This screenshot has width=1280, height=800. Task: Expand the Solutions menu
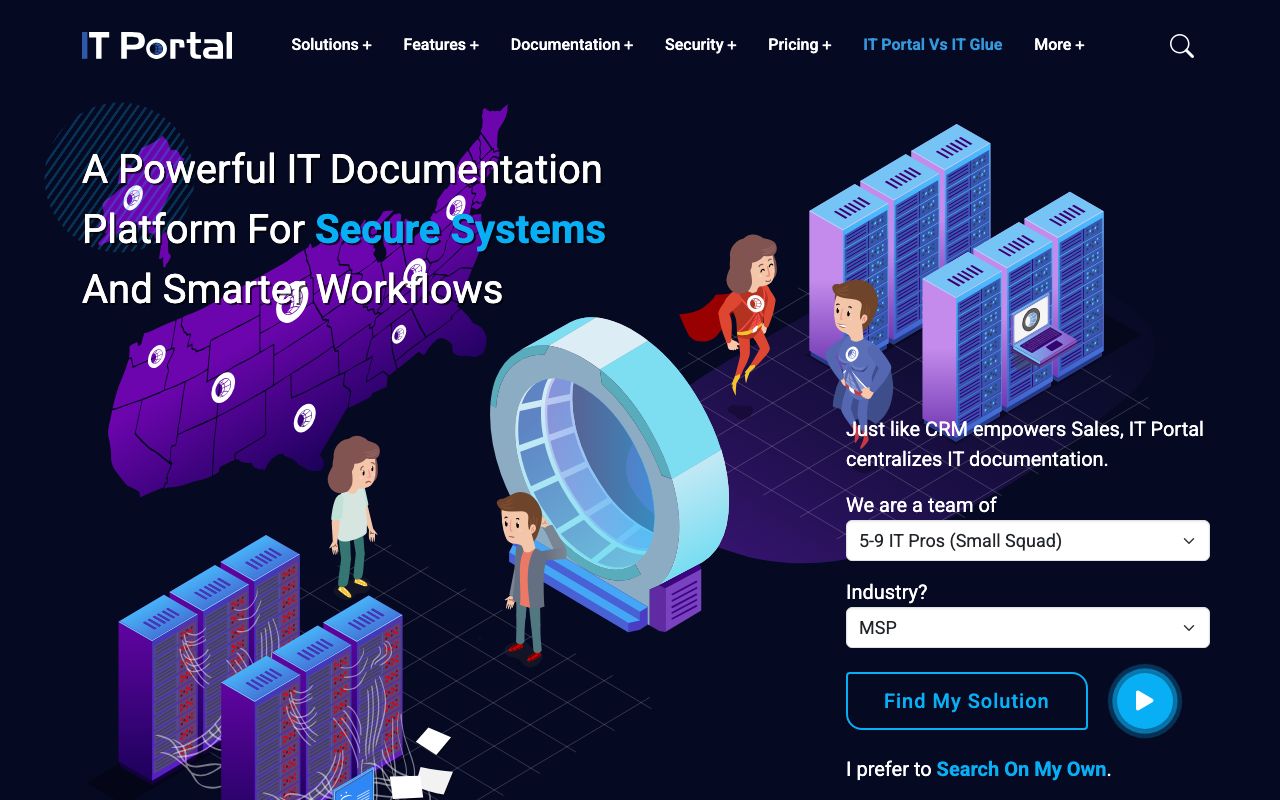tap(331, 45)
